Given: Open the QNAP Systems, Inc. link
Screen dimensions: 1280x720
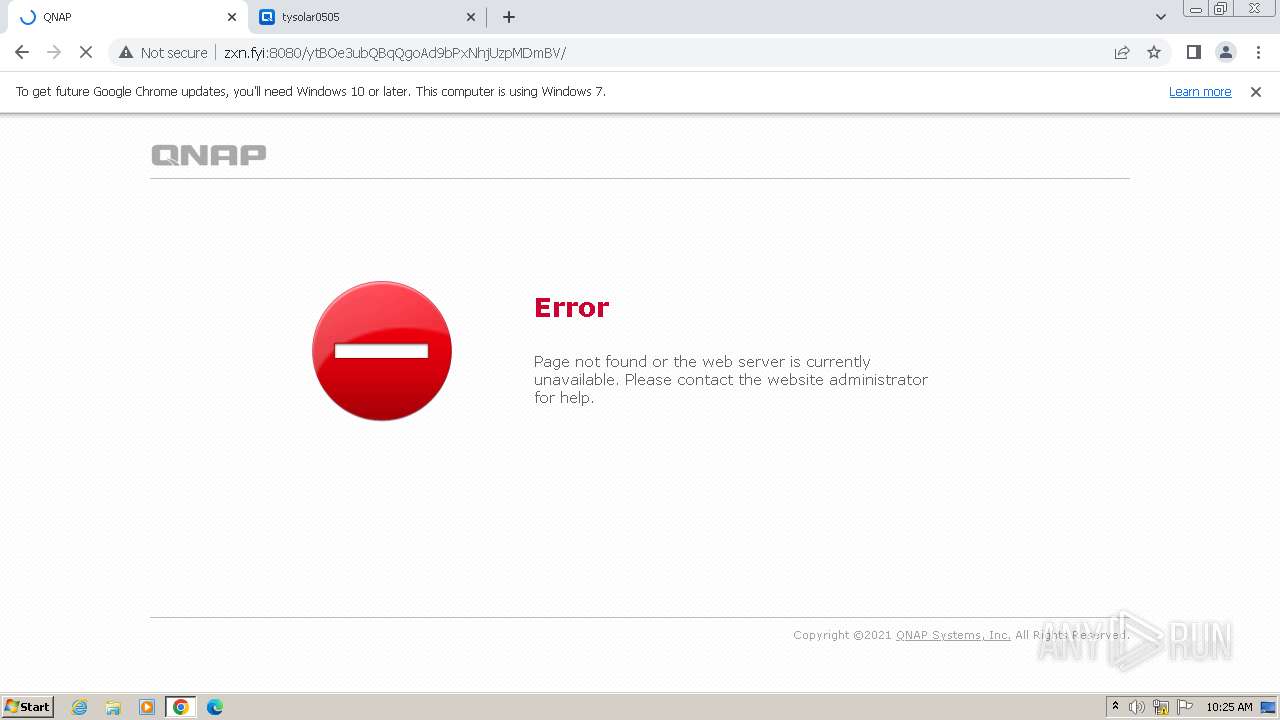Looking at the screenshot, I should point(953,635).
